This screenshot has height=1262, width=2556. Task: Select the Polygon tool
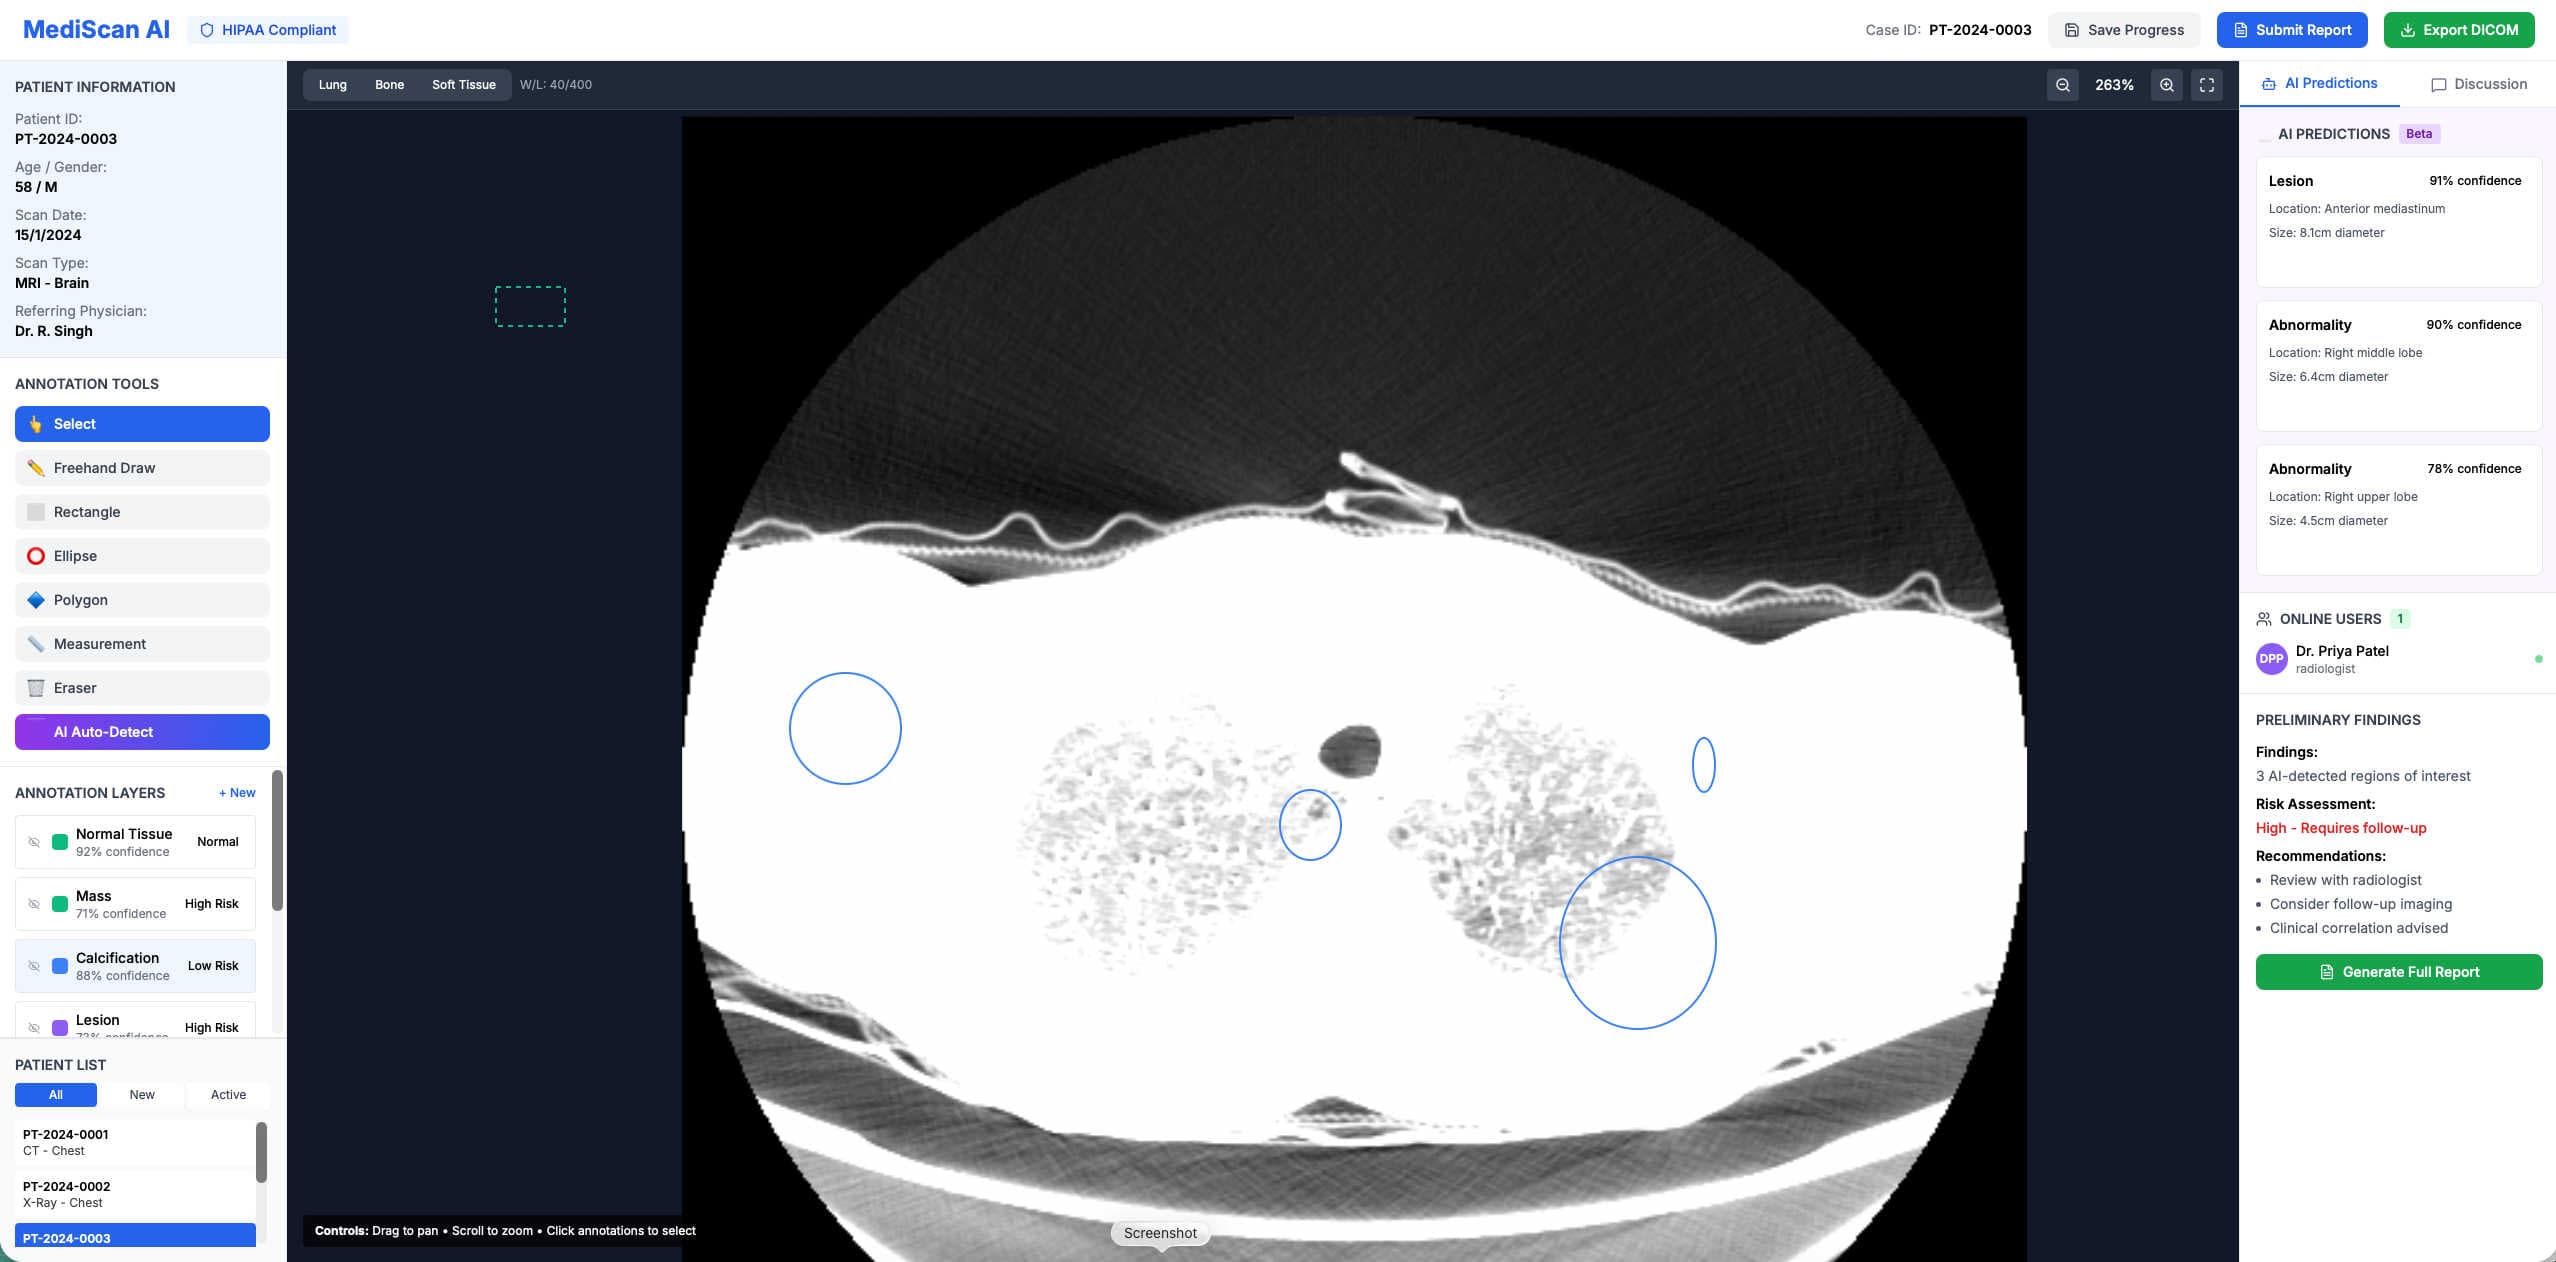tap(141, 599)
